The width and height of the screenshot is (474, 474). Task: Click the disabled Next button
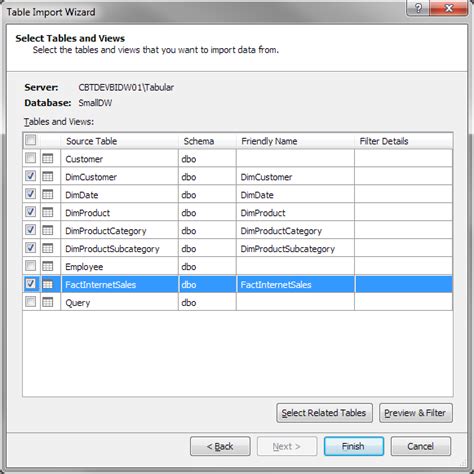click(287, 446)
